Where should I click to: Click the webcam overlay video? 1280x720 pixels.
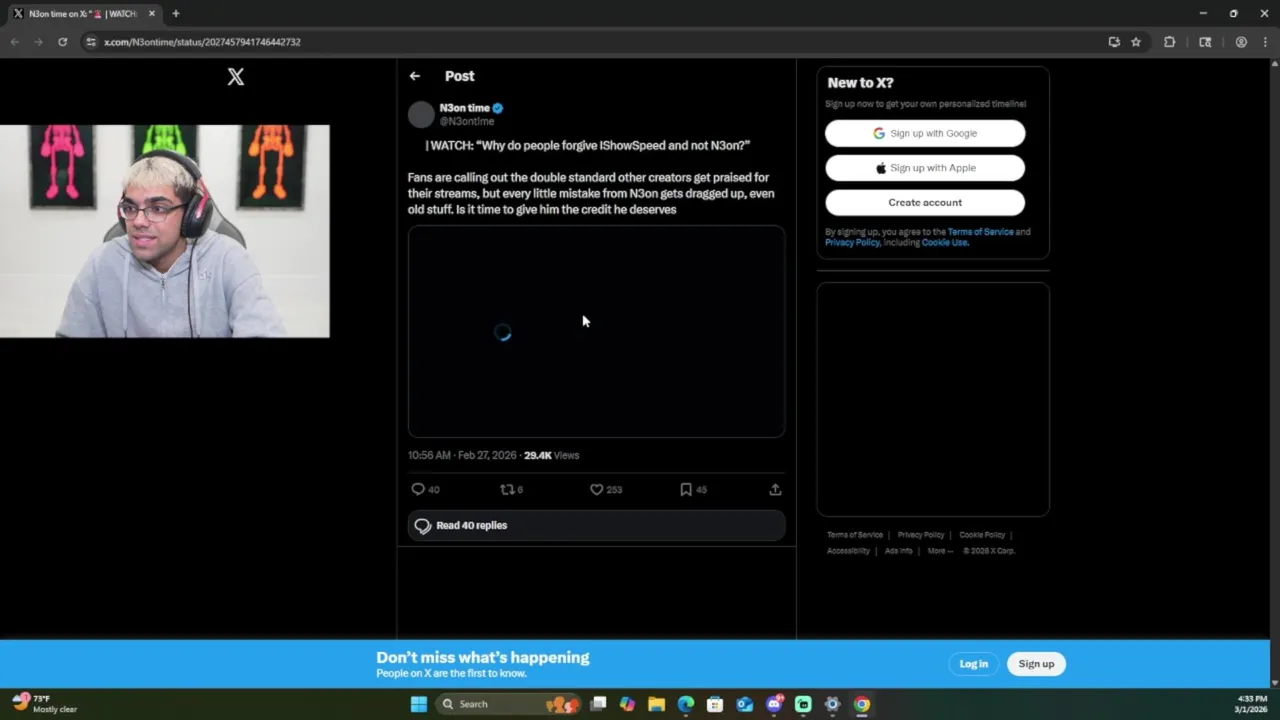(x=165, y=231)
